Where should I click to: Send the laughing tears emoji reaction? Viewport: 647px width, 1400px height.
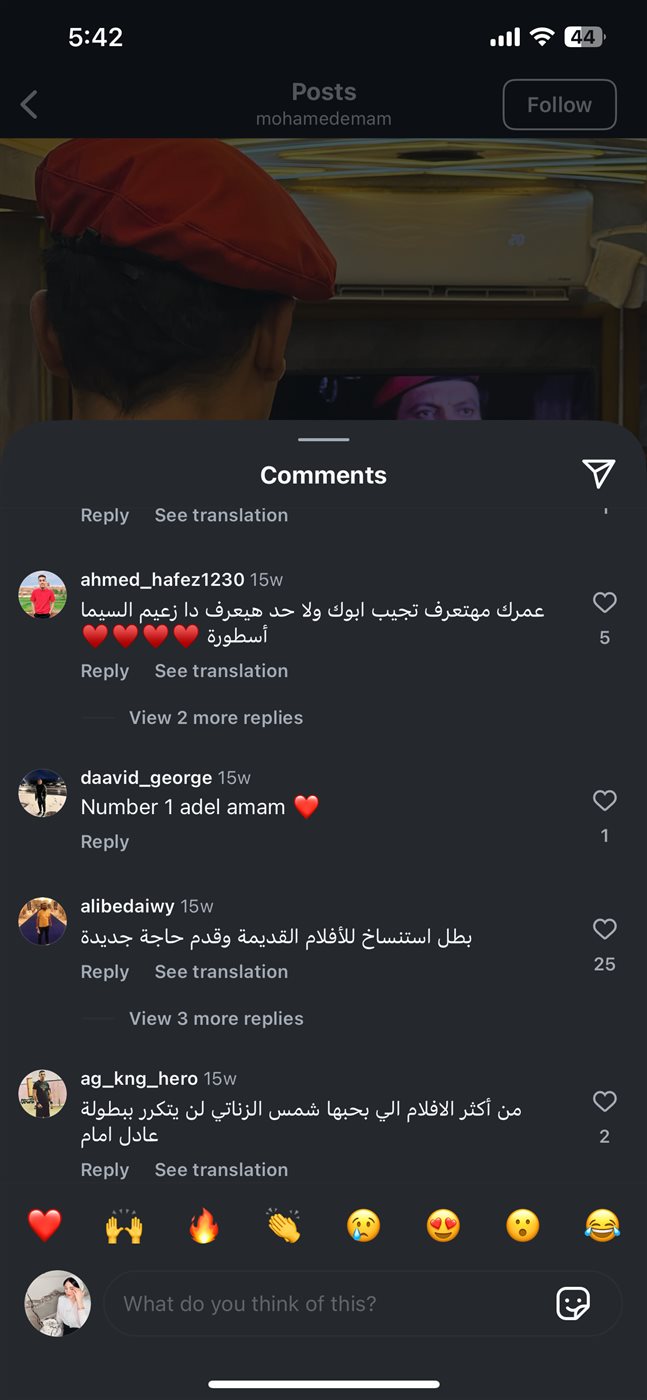(x=602, y=1225)
